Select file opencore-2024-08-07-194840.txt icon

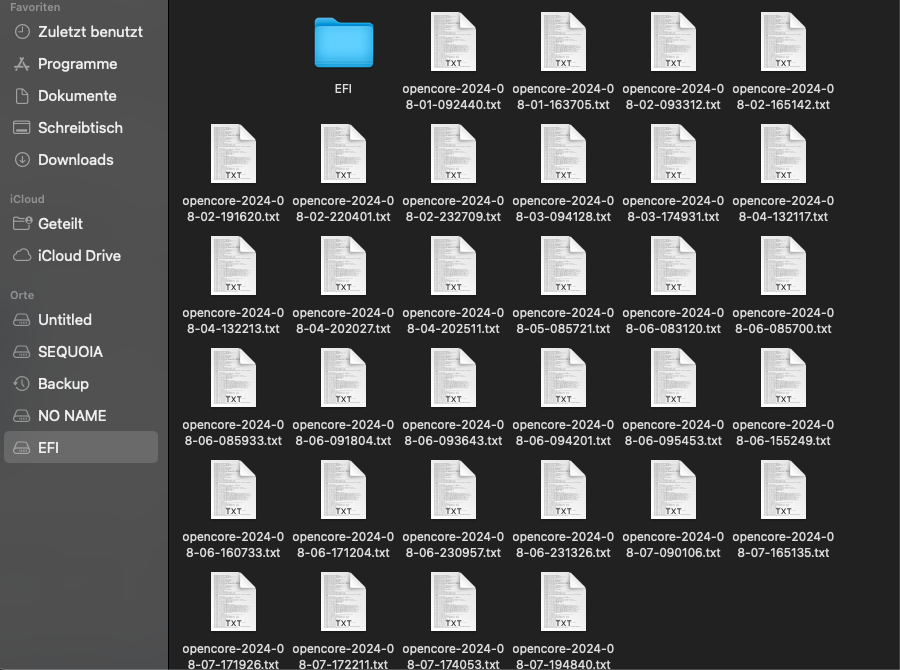point(563,601)
